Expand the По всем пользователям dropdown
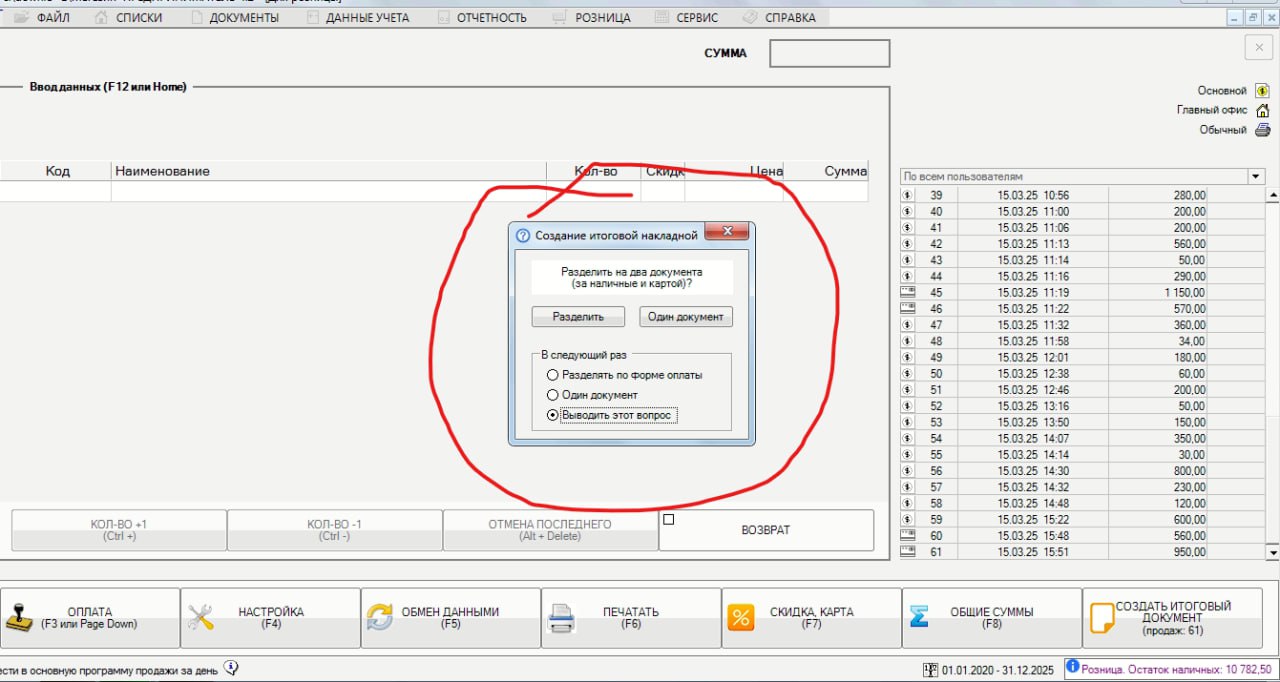The image size is (1280, 682). pos(1256,176)
